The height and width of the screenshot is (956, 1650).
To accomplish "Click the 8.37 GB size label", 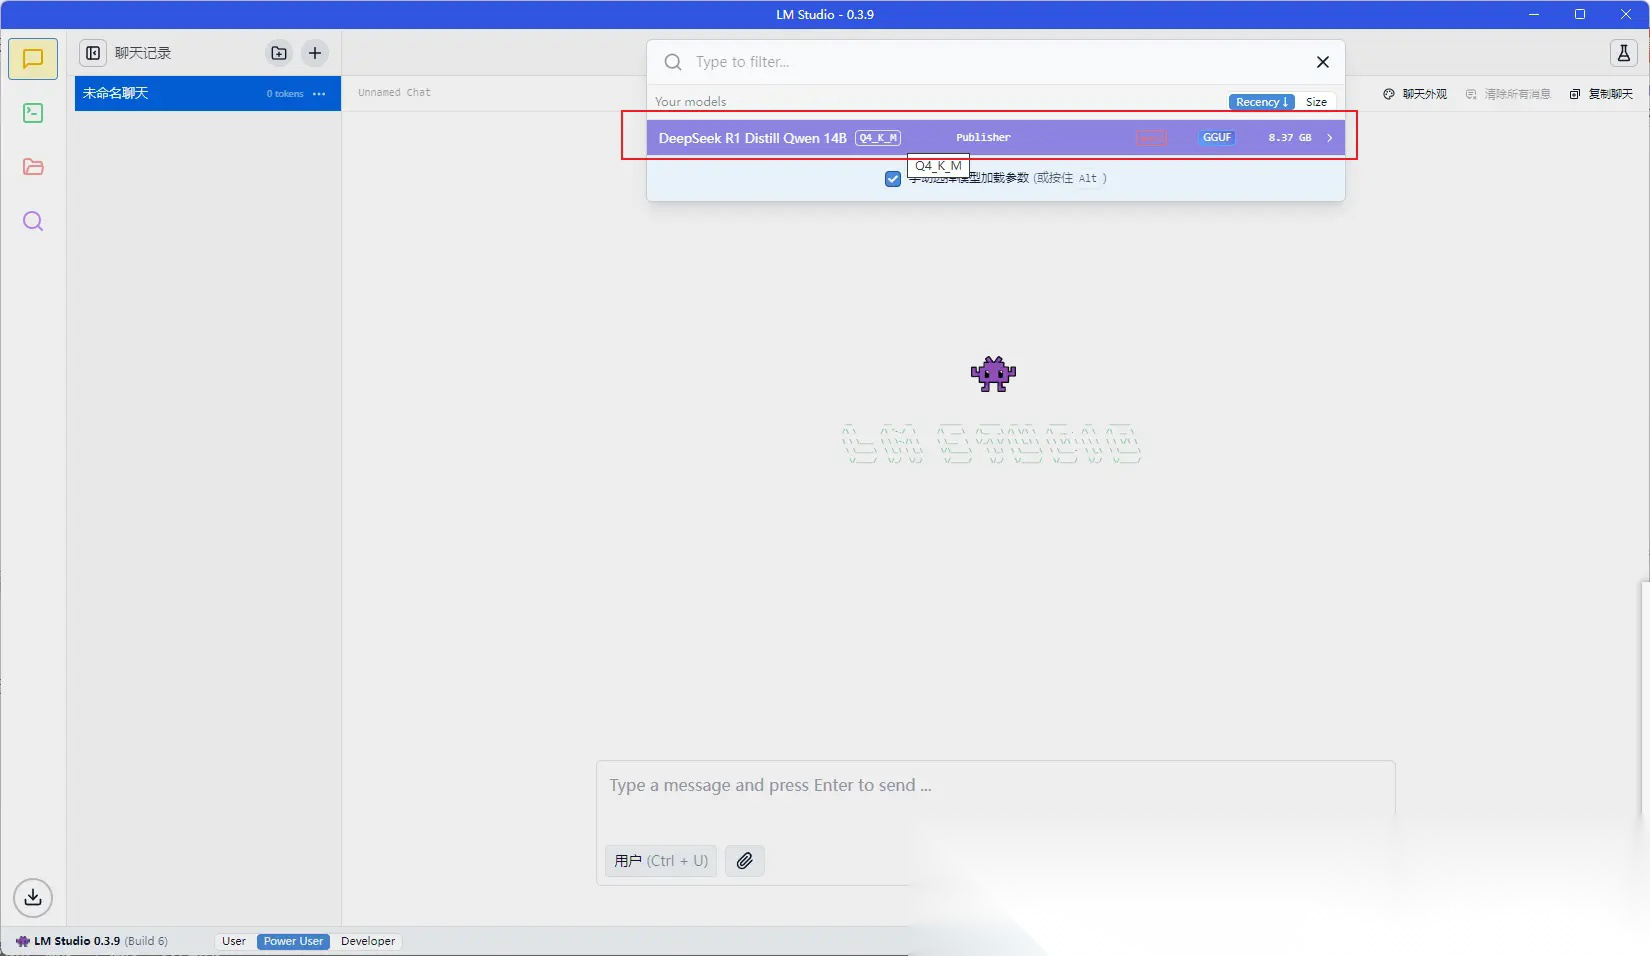I will pyautogui.click(x=1290, y=138).
